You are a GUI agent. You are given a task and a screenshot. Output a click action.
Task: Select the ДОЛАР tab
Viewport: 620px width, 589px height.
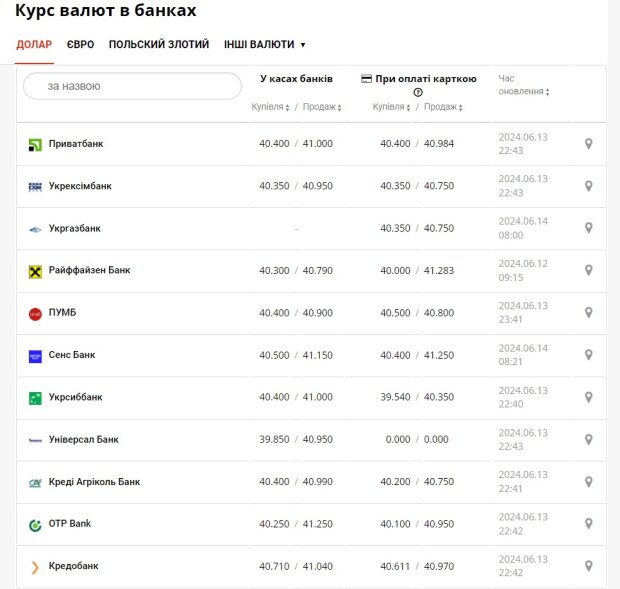[x=34, y=45]
